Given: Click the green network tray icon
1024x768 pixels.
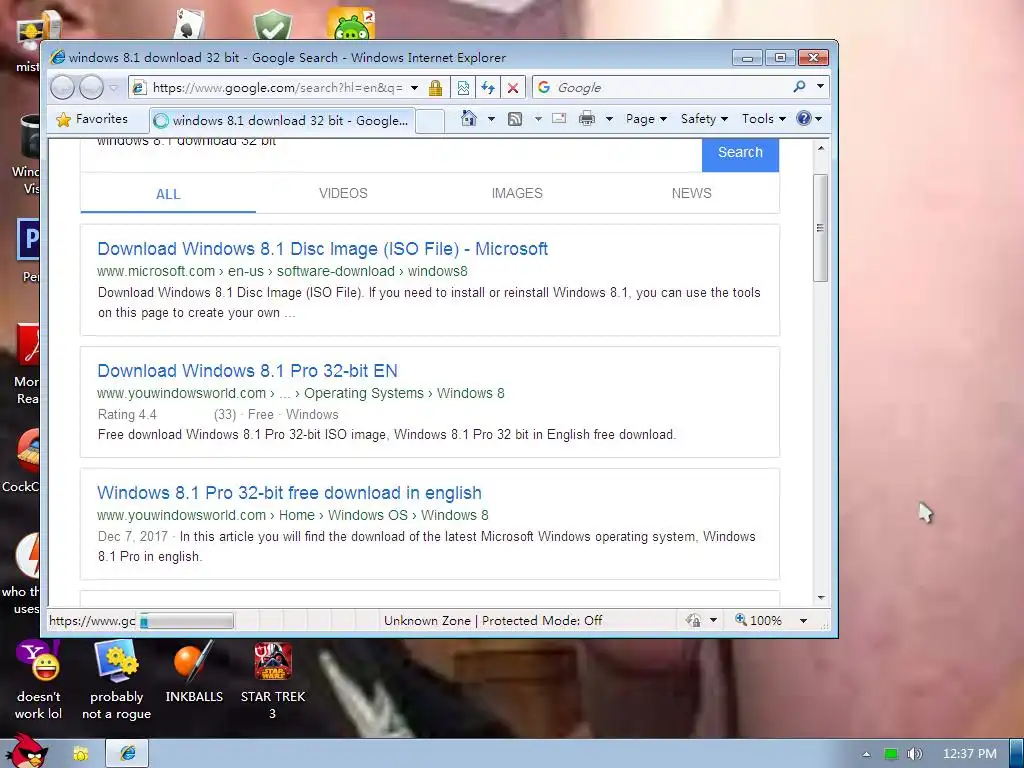Looking at the screenshot, I should [x=891, y=754].
